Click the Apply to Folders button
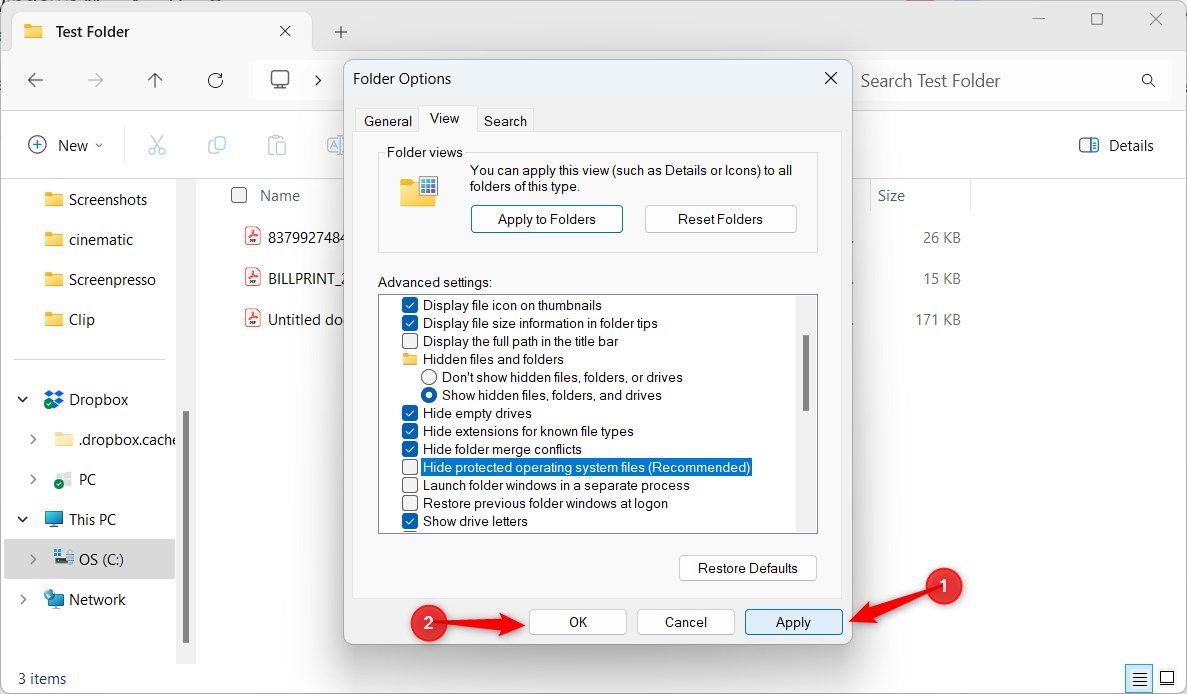The width and height of the screenshot is (1187, 694). (x=547, y=219)
